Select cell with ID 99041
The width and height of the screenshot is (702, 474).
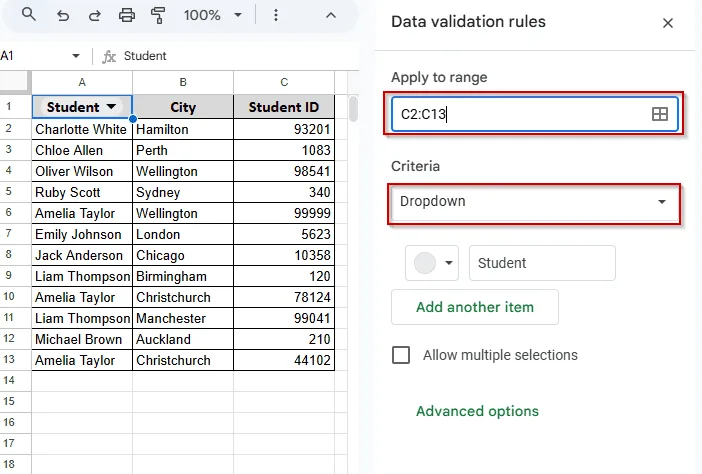coord(284,318)
